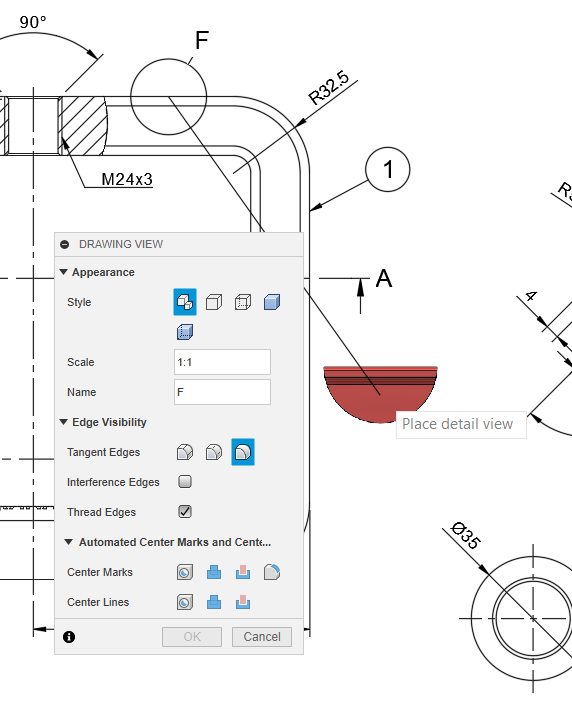
Task: Click into the Scale field showing 1:1
Action: pyautogui.click(x=222, y=362)
